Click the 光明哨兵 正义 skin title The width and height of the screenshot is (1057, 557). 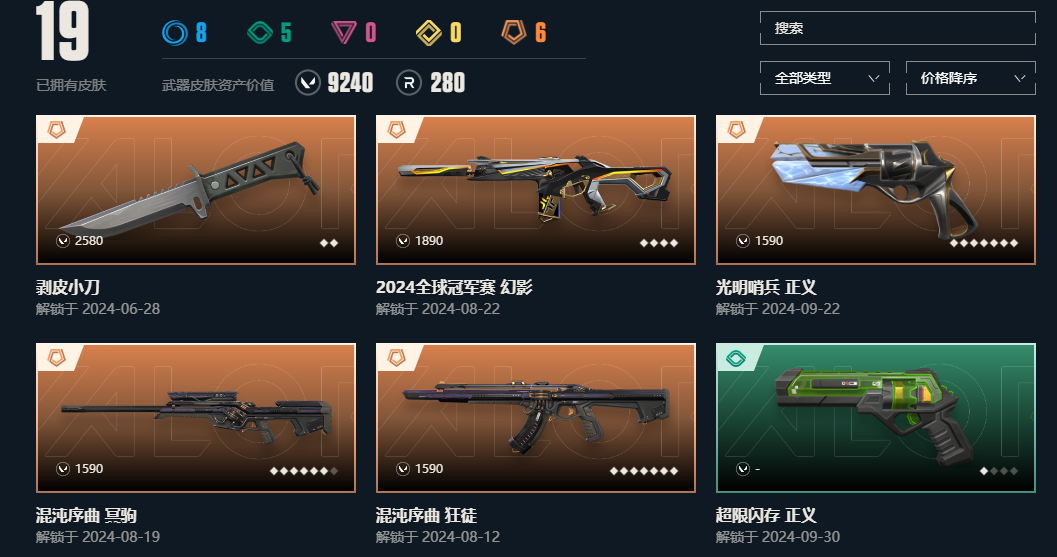point(766,288)
